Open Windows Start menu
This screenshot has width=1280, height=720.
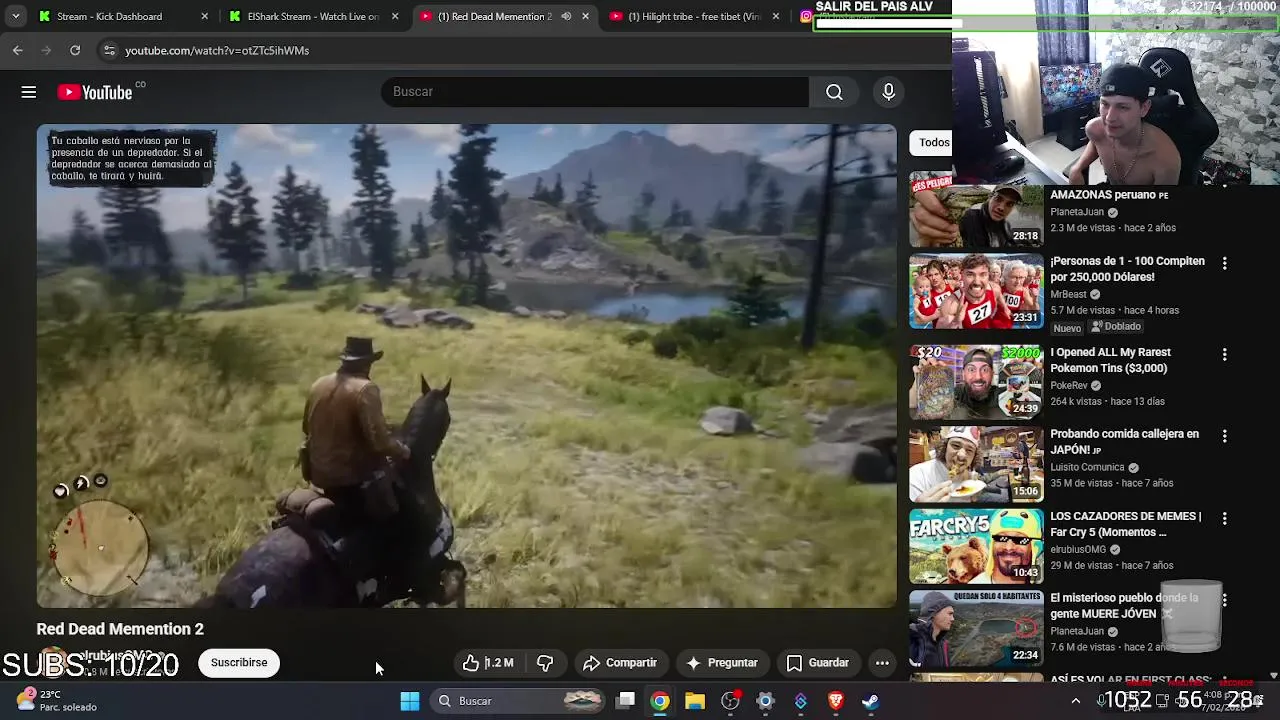point(410,701)
